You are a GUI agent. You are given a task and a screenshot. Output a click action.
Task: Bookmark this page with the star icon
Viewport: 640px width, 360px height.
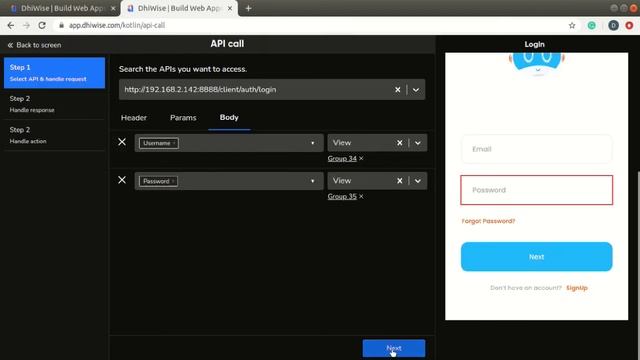[x=572, y=25]
